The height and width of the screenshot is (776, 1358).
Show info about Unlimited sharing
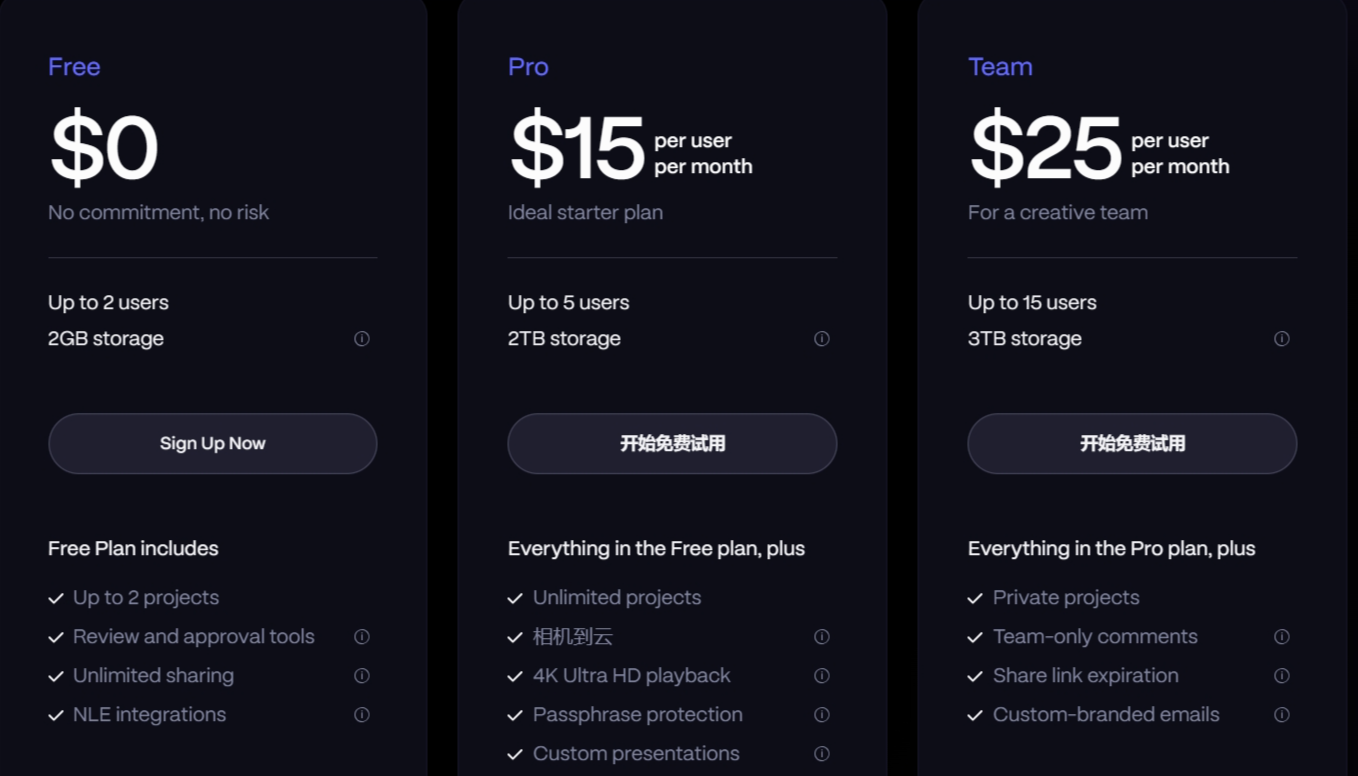click(x=362, y=676)
